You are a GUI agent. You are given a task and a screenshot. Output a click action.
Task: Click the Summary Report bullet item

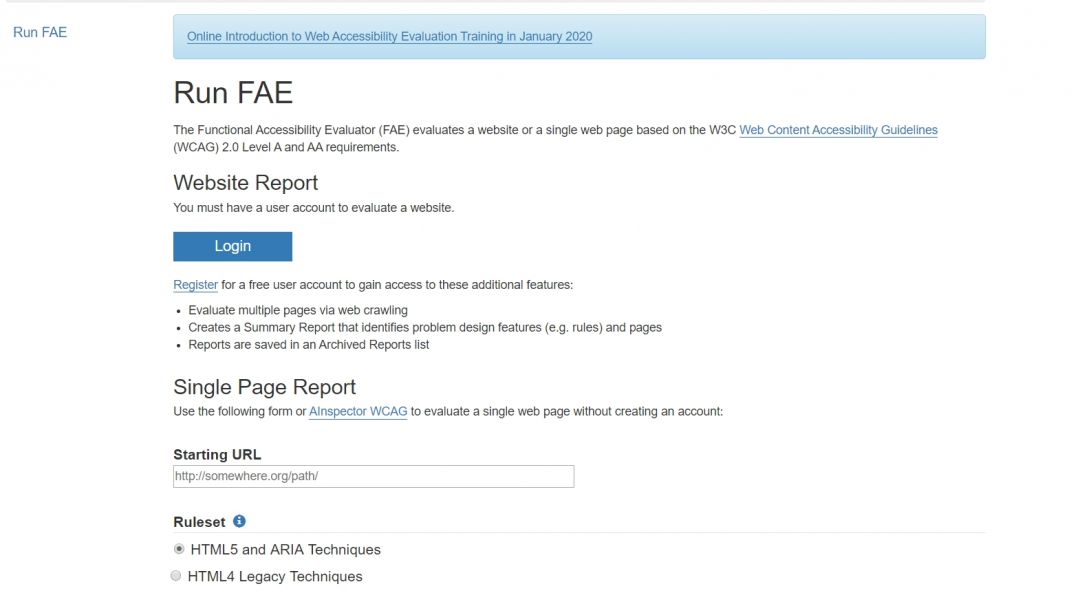coord(425,327)
